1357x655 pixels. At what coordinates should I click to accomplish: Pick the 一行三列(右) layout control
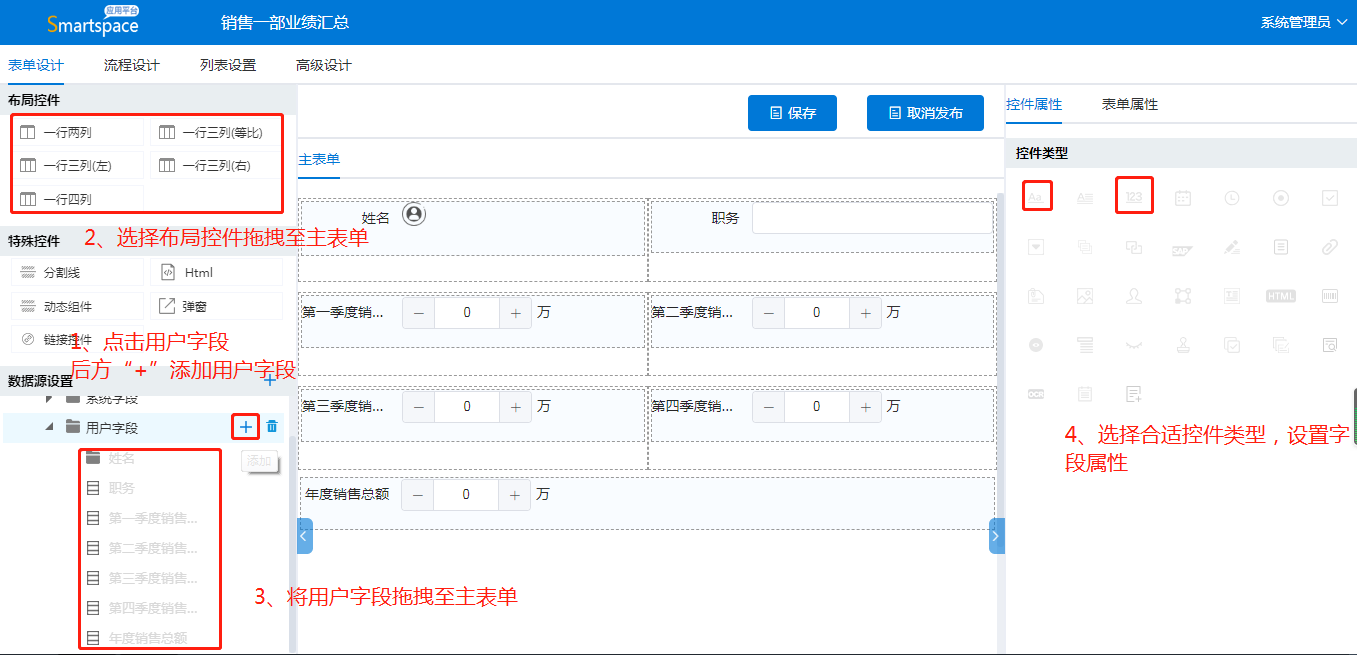[x=215, y=165]
